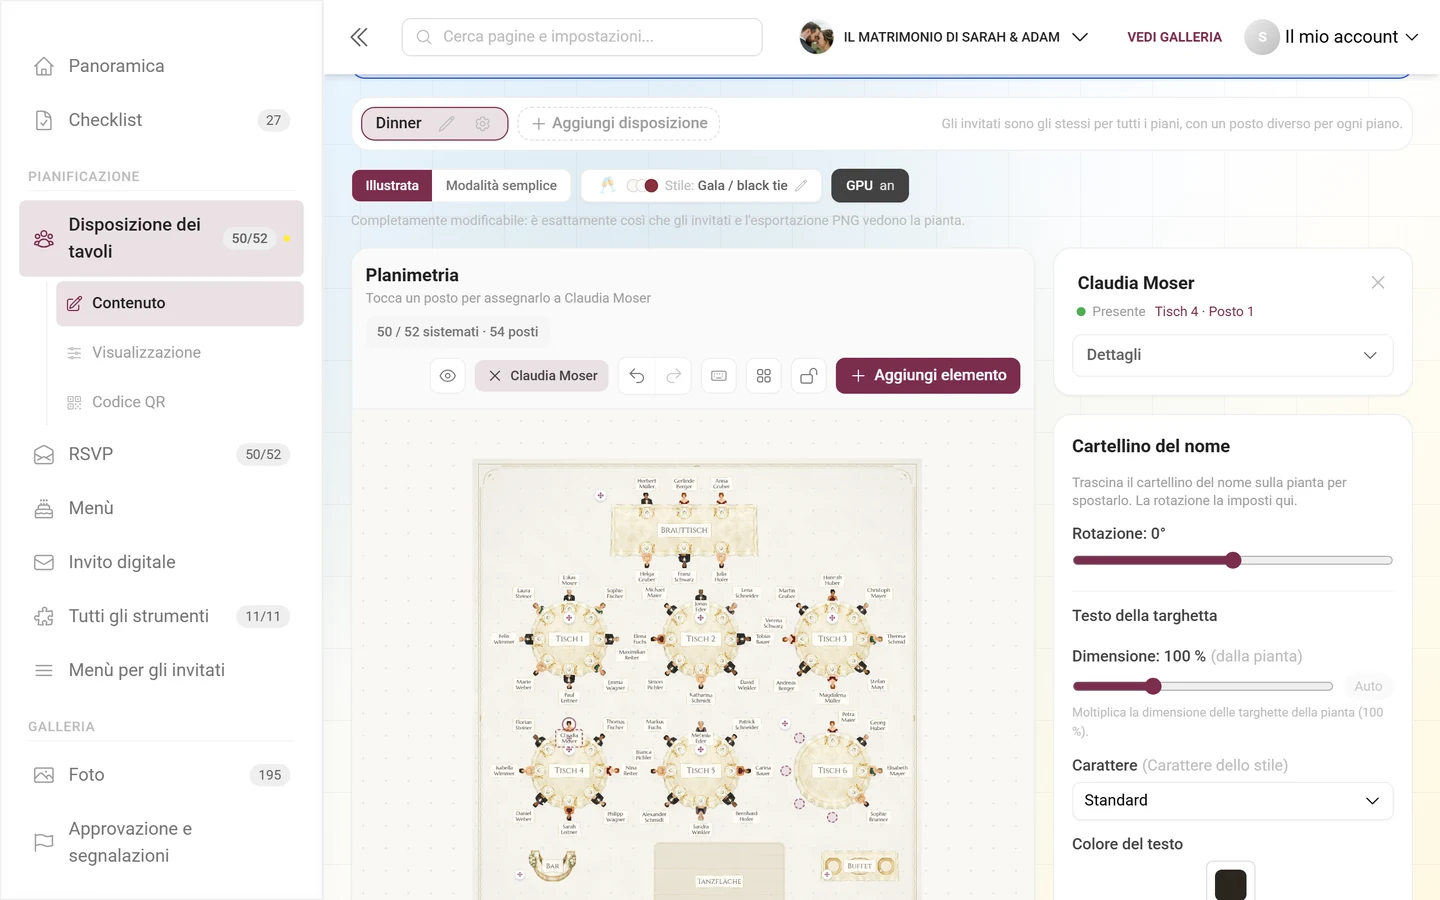Click the pencil icon beside Dinner
This screenshot has width=1440, height=900.
click(x=447, y=123)
